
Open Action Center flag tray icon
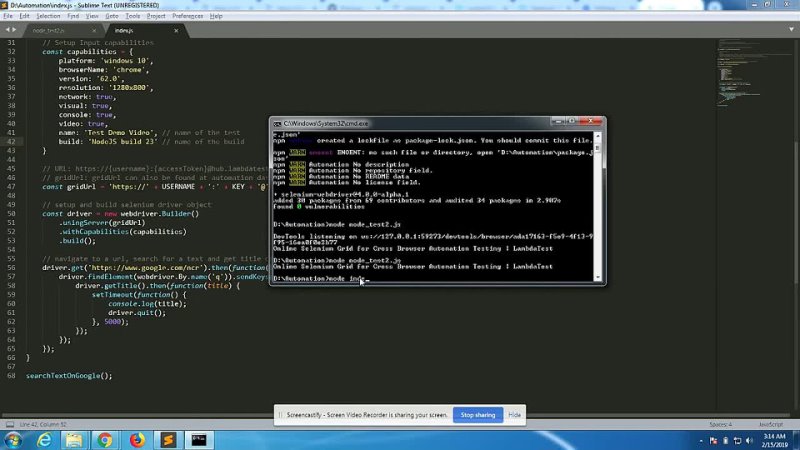[x=713, y=440]
